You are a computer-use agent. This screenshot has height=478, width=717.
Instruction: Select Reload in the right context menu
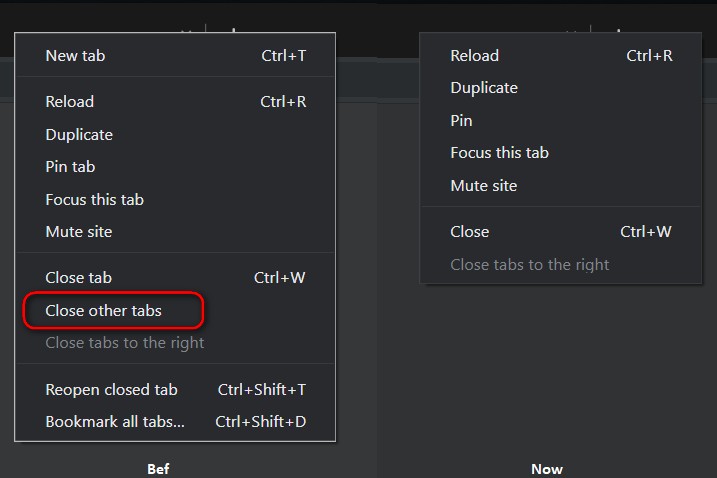561,56
